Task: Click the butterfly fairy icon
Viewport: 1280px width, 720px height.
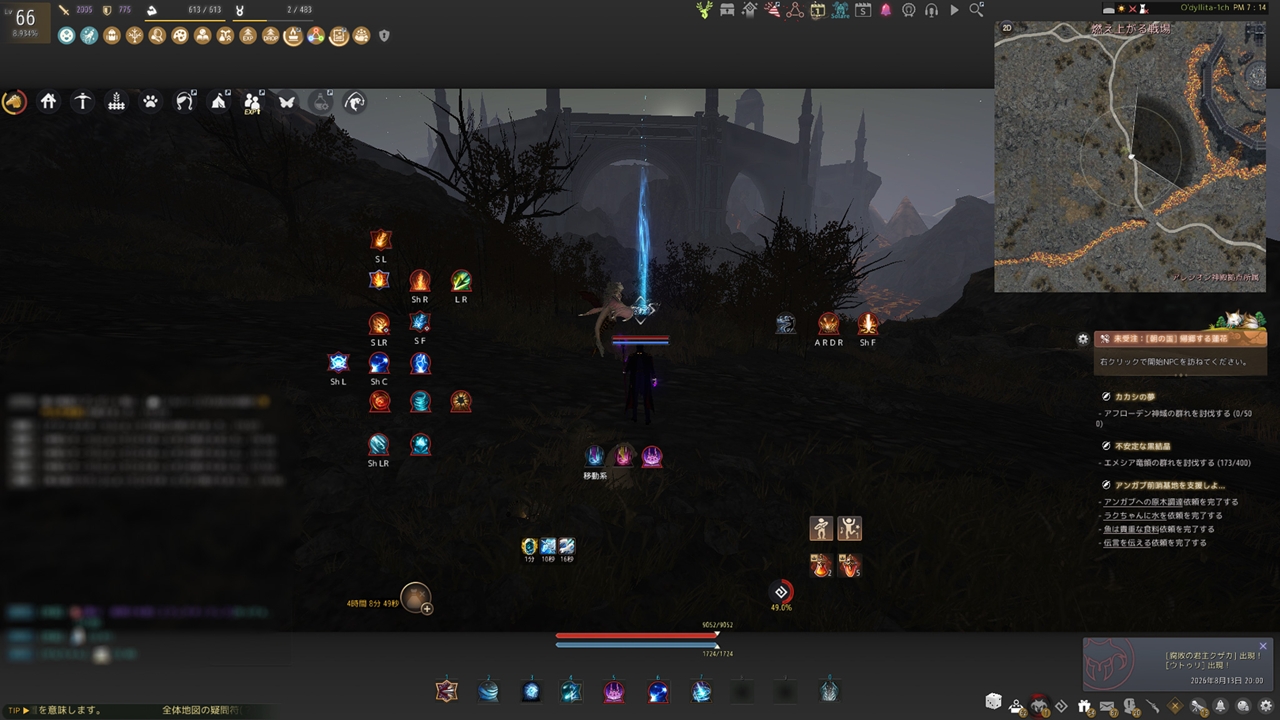Action: pos(286,101)
